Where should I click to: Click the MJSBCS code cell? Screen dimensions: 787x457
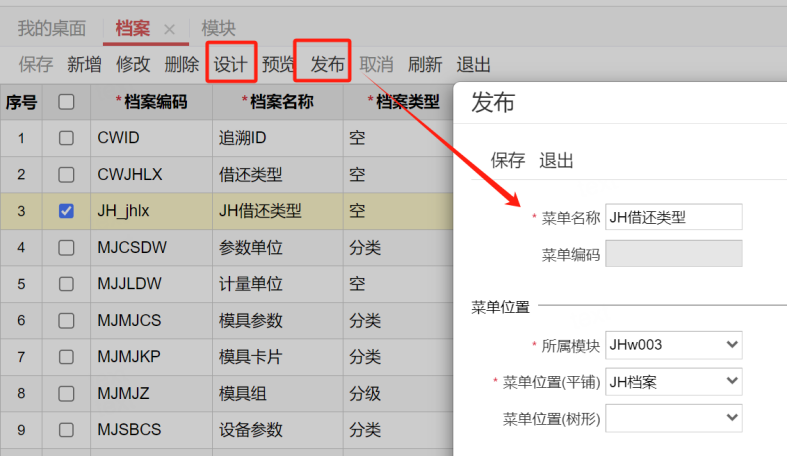click(x=152, y=430)
